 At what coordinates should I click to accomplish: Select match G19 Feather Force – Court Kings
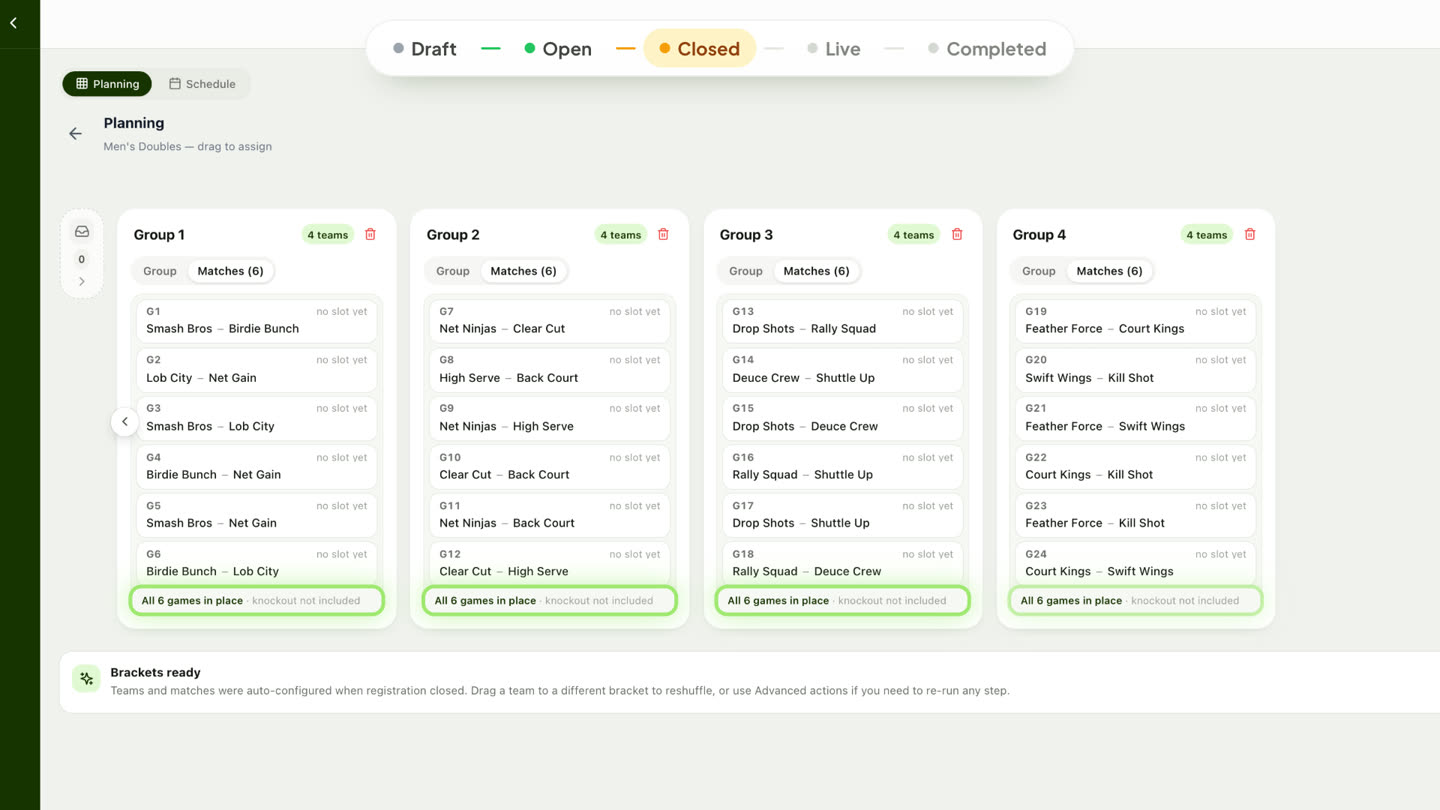[x=1136, y=321]
